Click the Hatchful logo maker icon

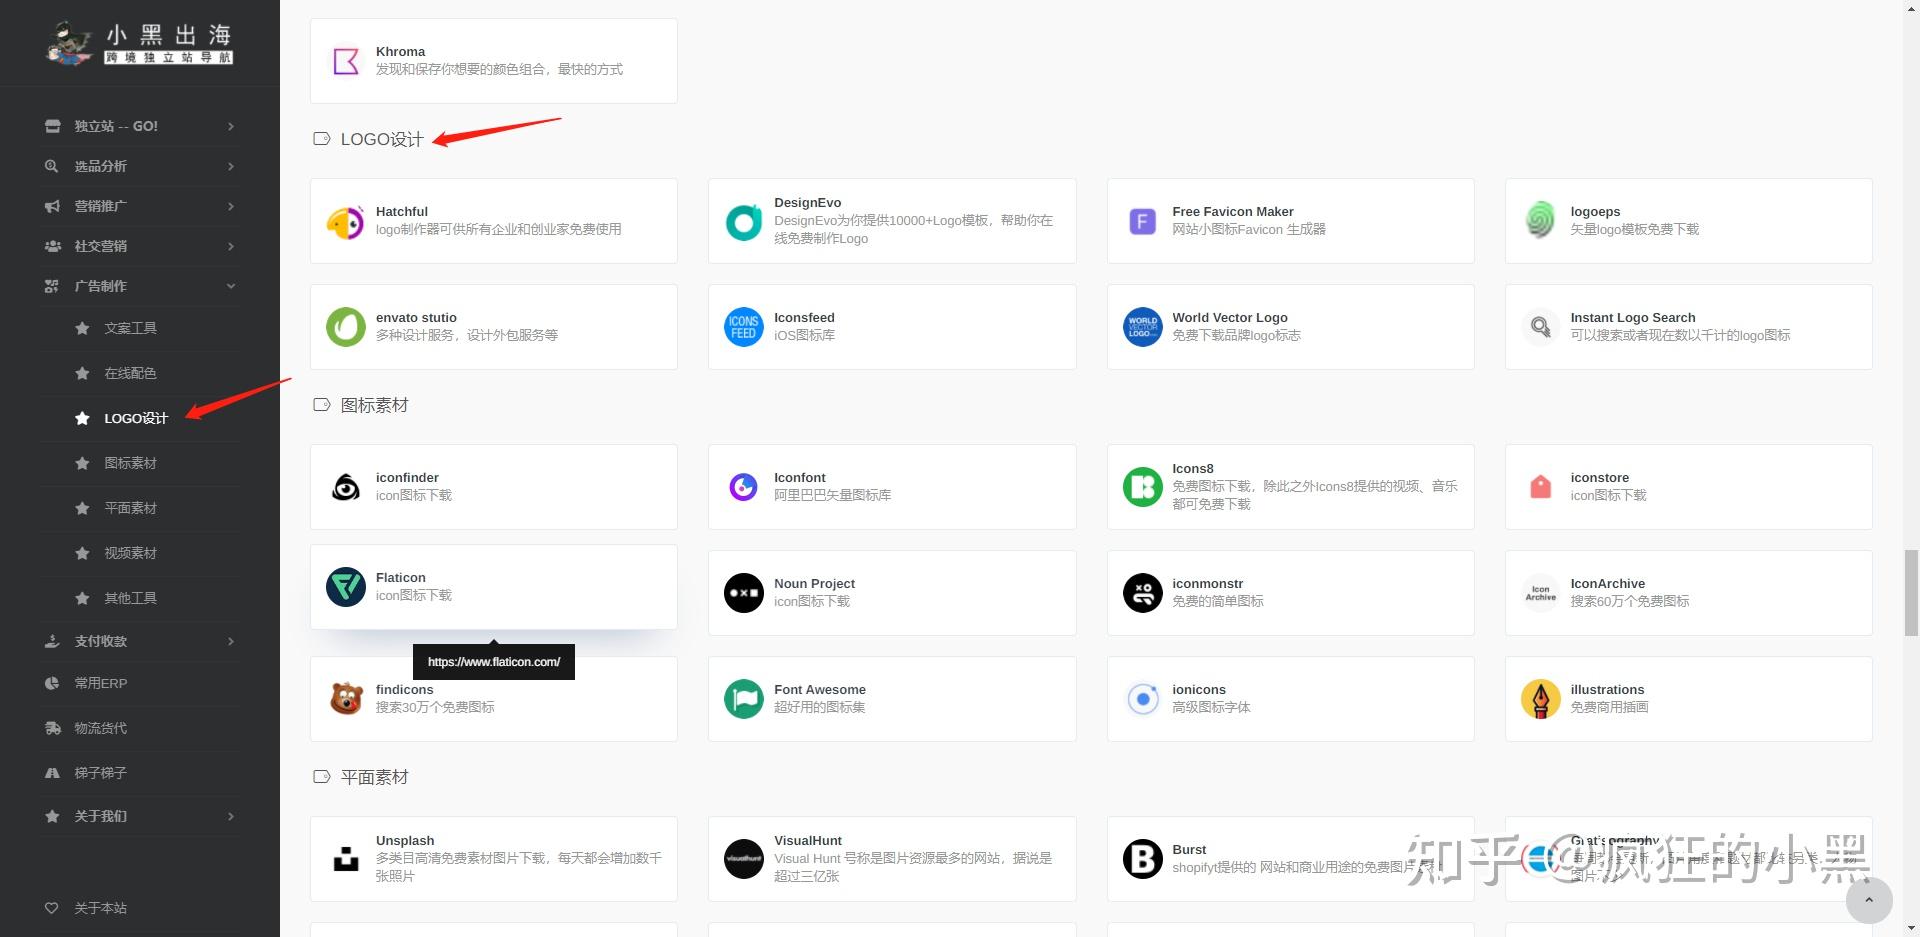point(346,222)
